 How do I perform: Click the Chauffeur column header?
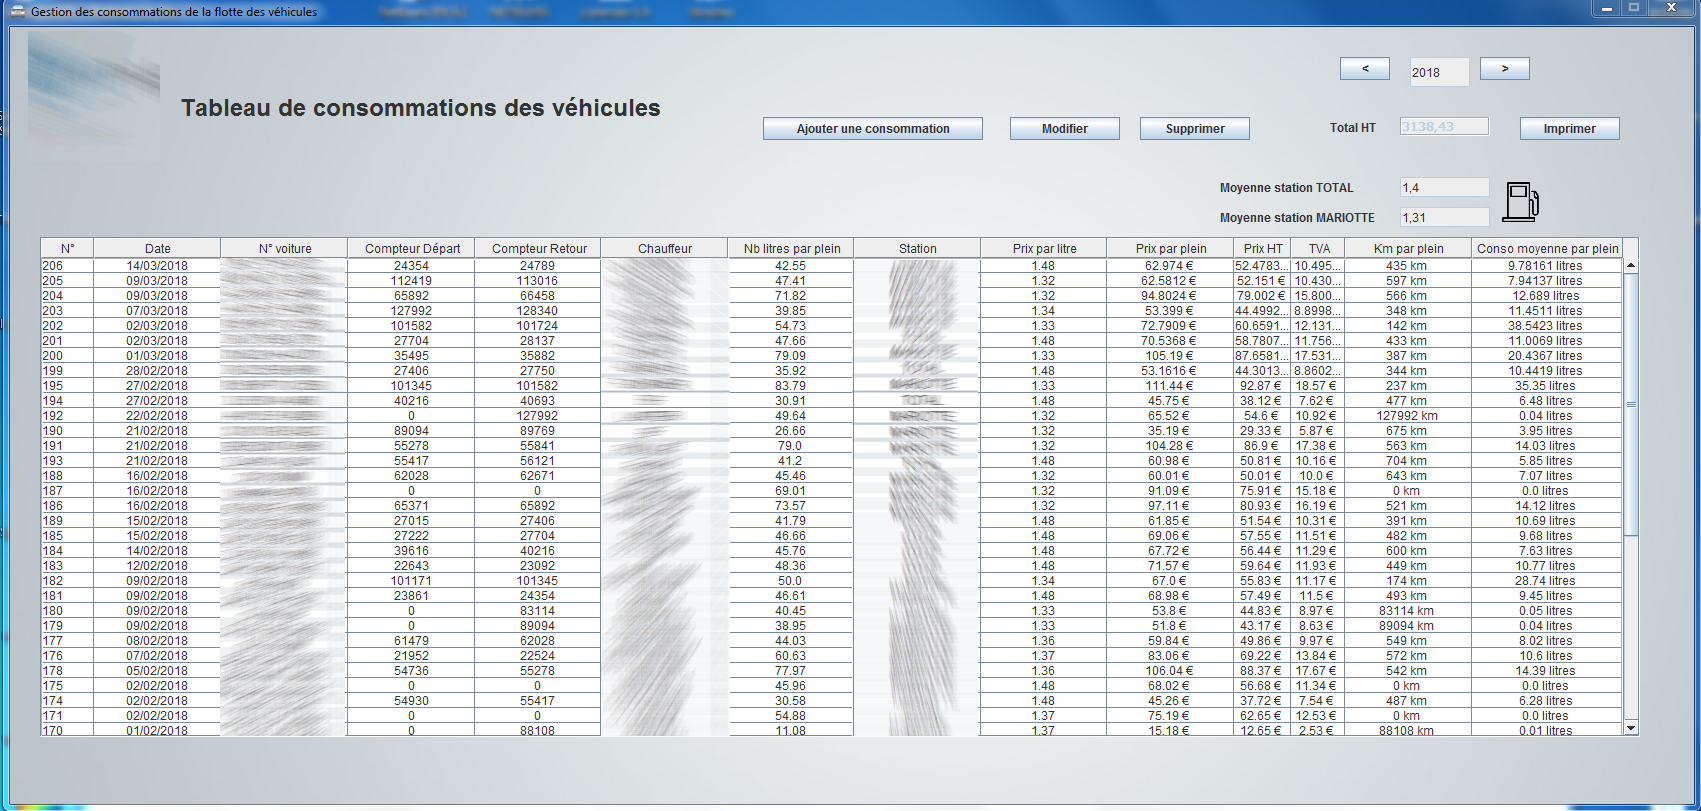[665, 249]
